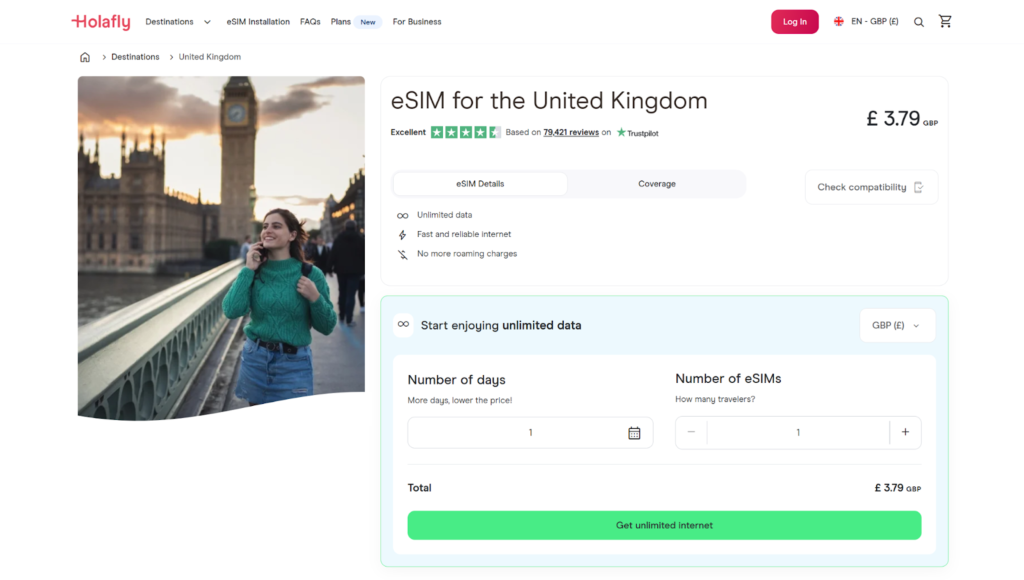Switch to the Coverage tab
The width and height of the screenshot is (1024, 580).
pos(656,184)
